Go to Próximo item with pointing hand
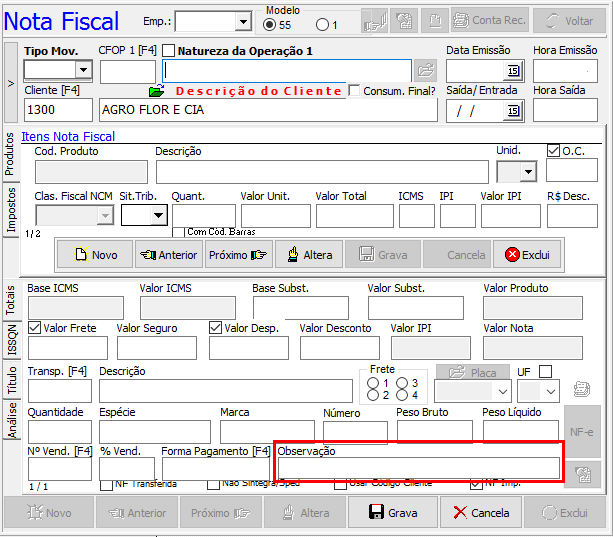Viewport: 613px width, 537px height. click(x=238, y=255)
